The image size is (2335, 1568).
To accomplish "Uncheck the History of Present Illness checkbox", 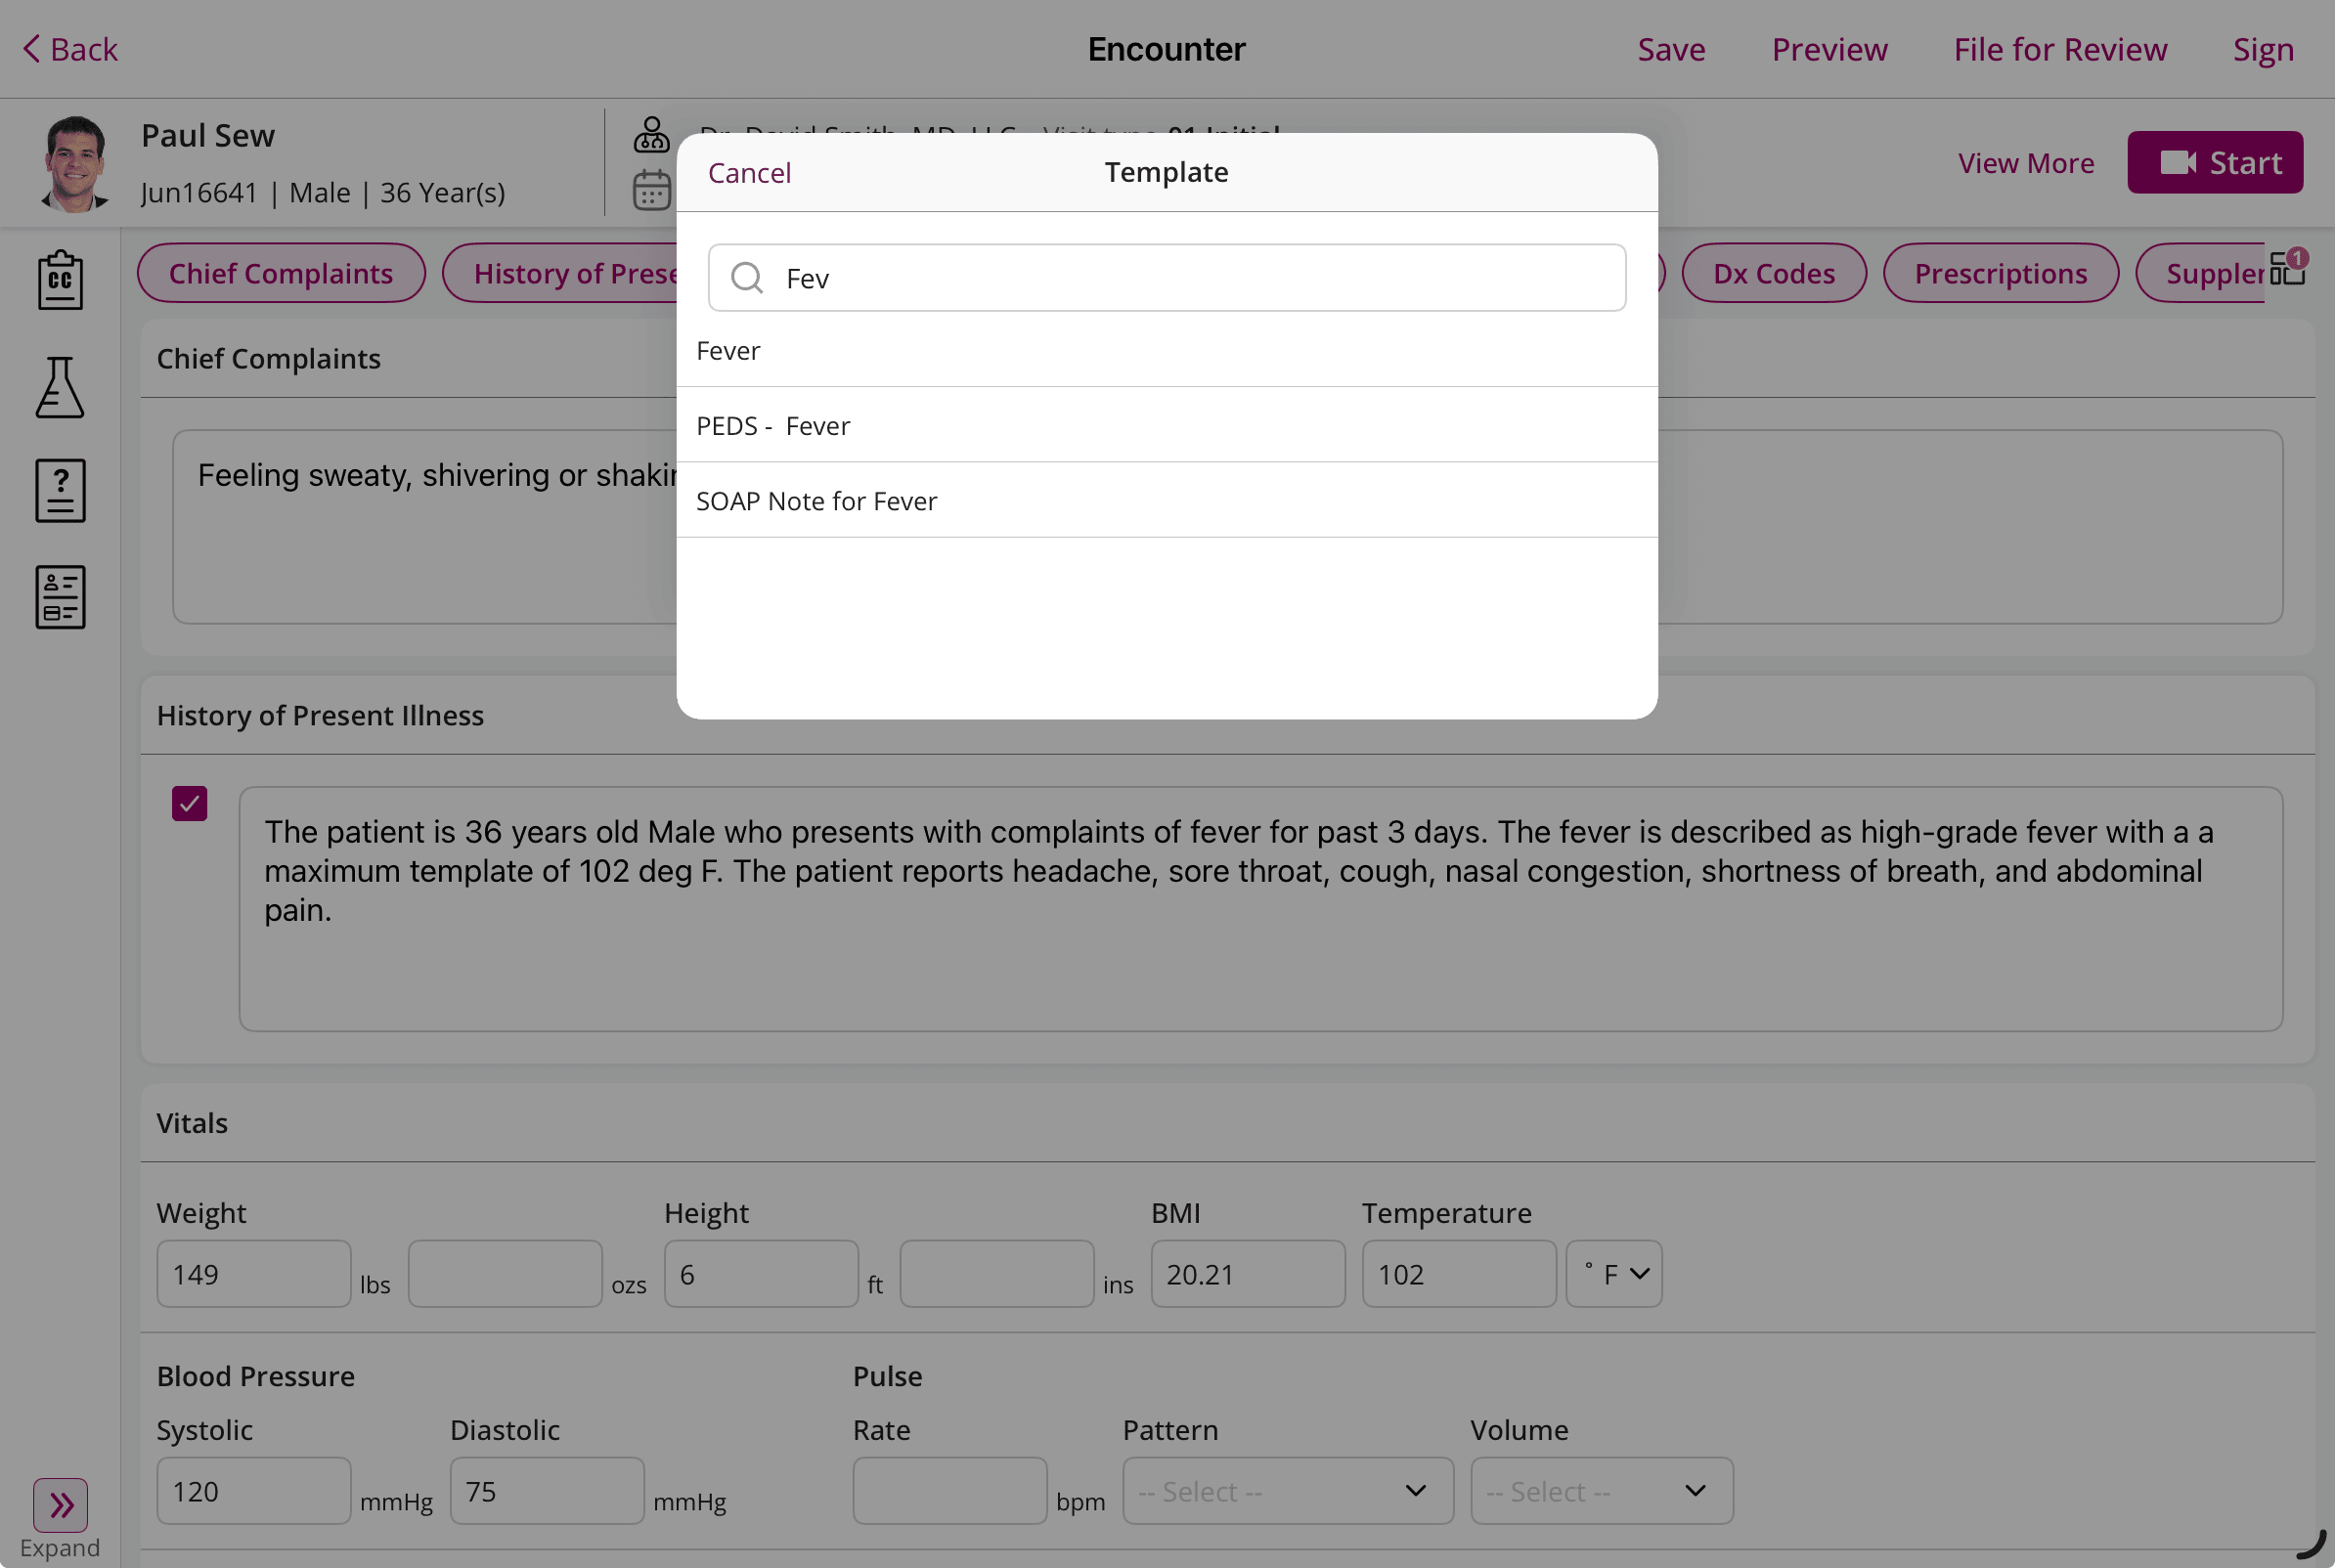I will pos(189,803).
